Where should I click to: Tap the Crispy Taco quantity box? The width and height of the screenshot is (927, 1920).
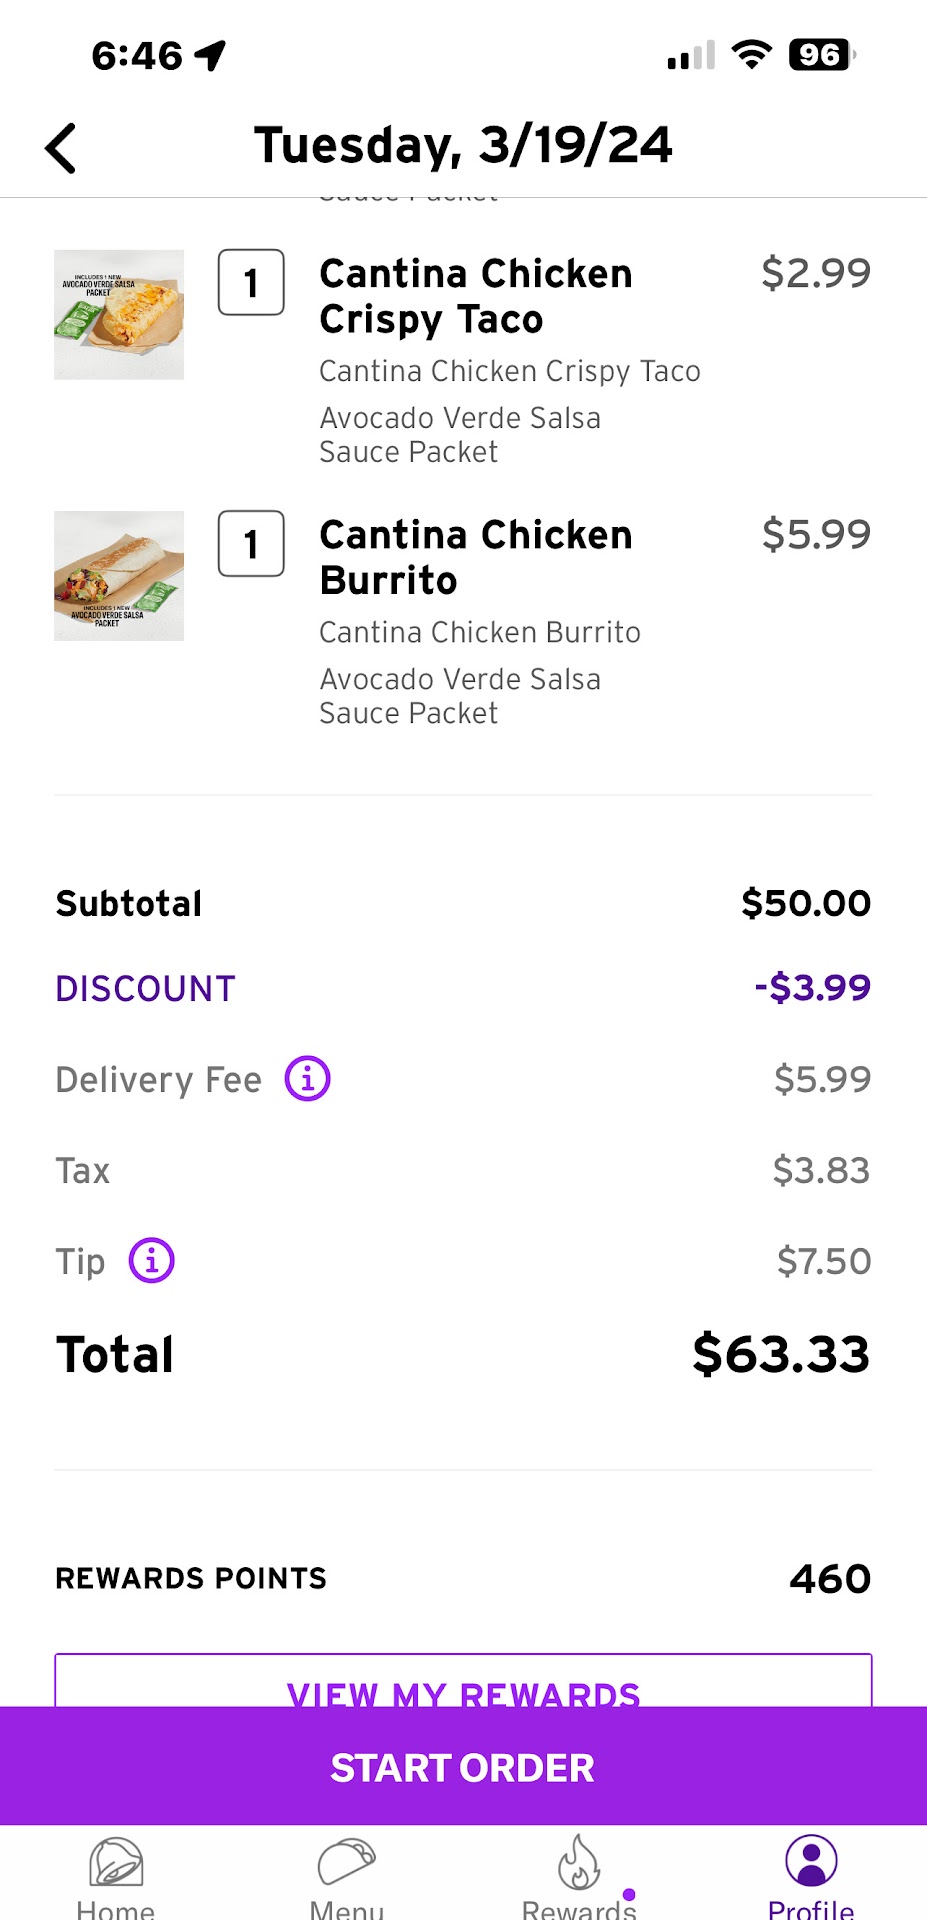click(x=251, y=283)
